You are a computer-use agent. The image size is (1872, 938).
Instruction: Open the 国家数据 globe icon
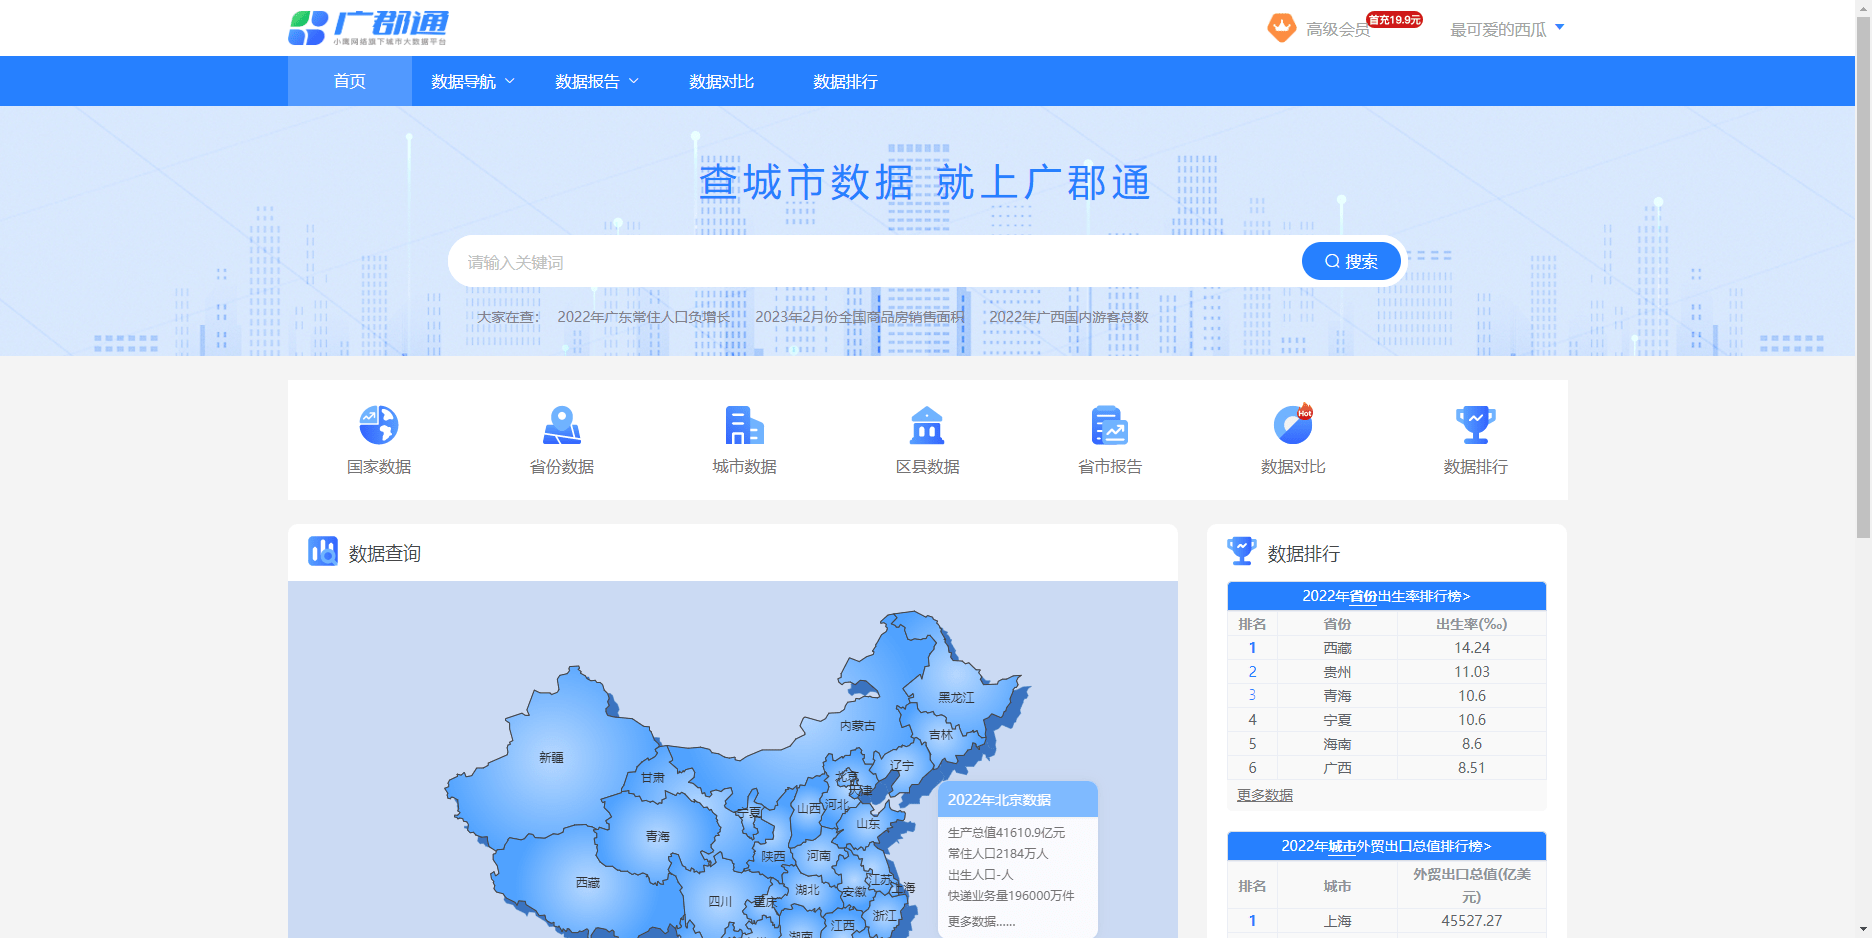tap(379, 425)
